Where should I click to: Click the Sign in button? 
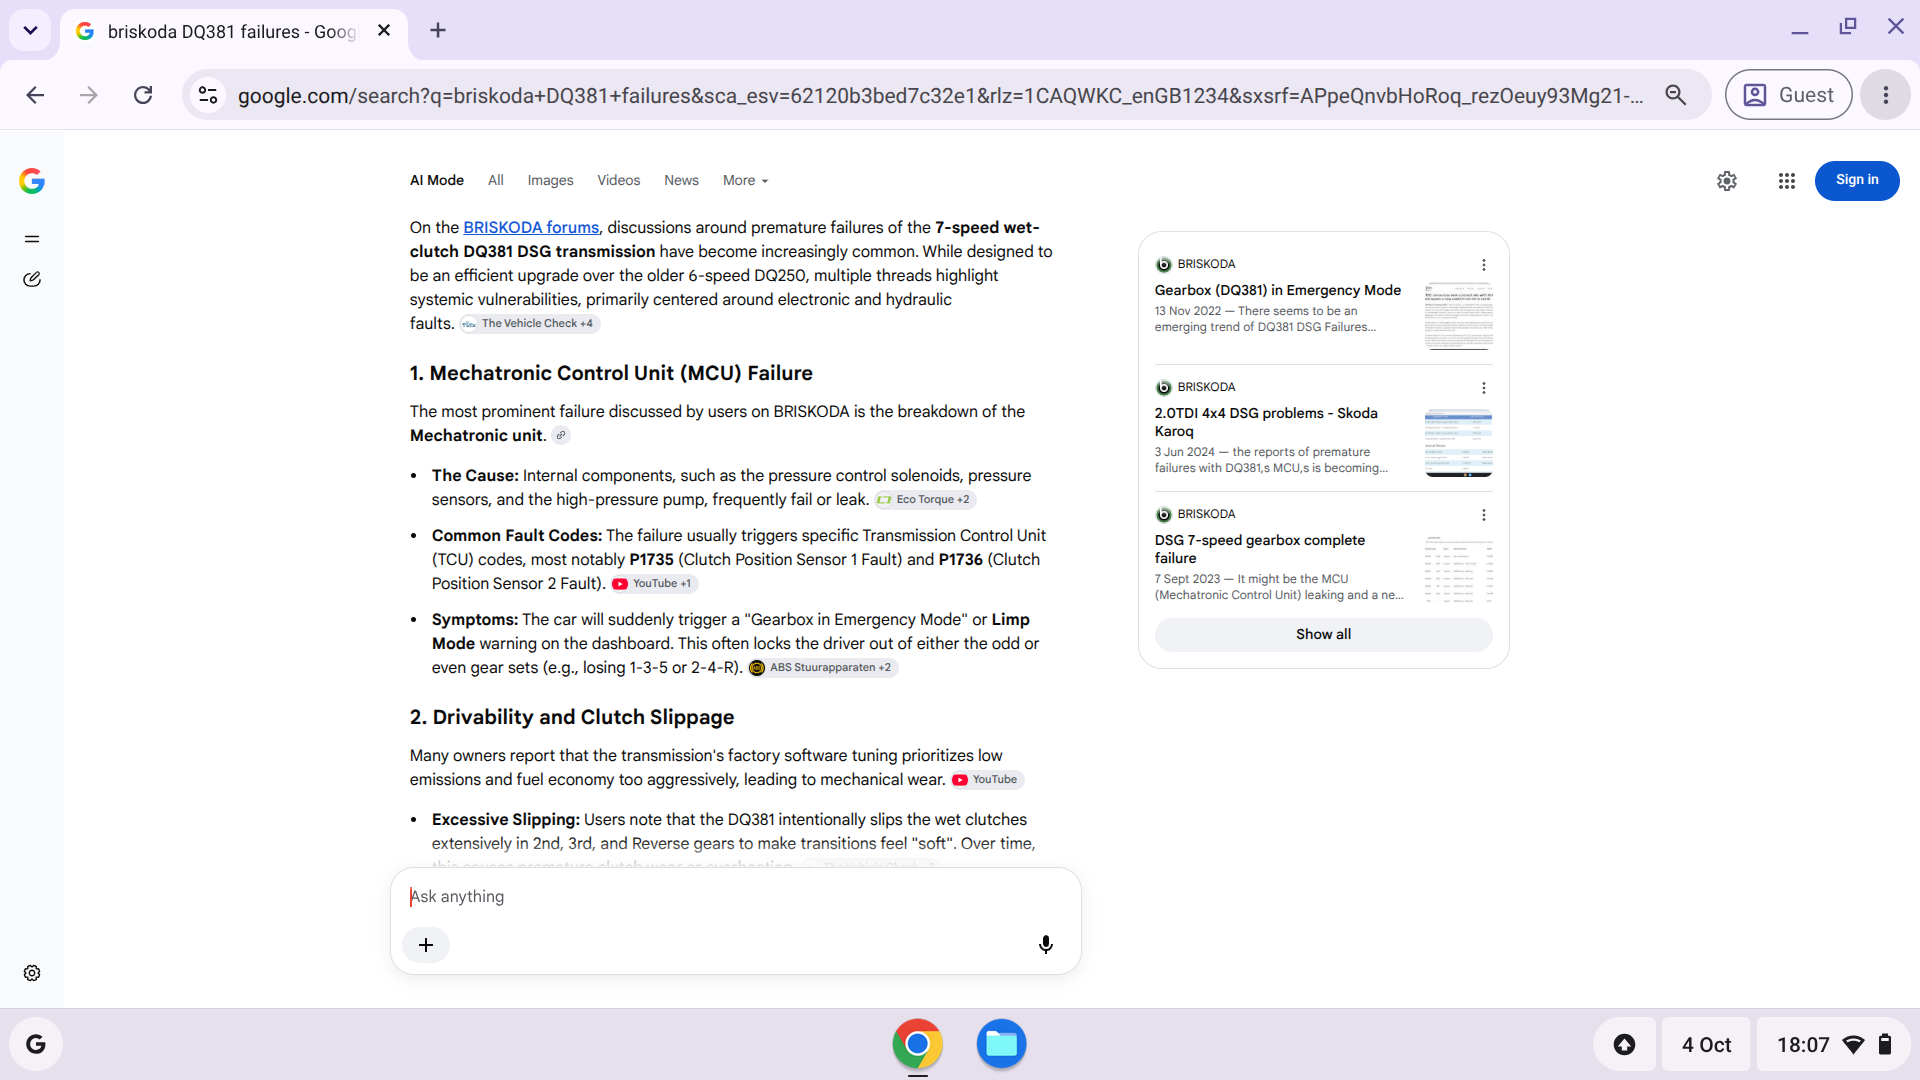click(x=1857, y=180)
